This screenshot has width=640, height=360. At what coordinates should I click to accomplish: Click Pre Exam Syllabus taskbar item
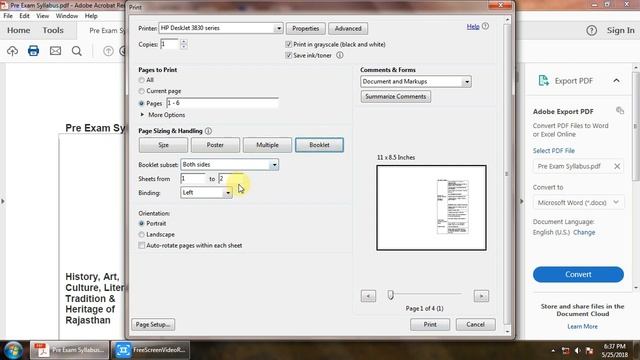pos(69,350)
